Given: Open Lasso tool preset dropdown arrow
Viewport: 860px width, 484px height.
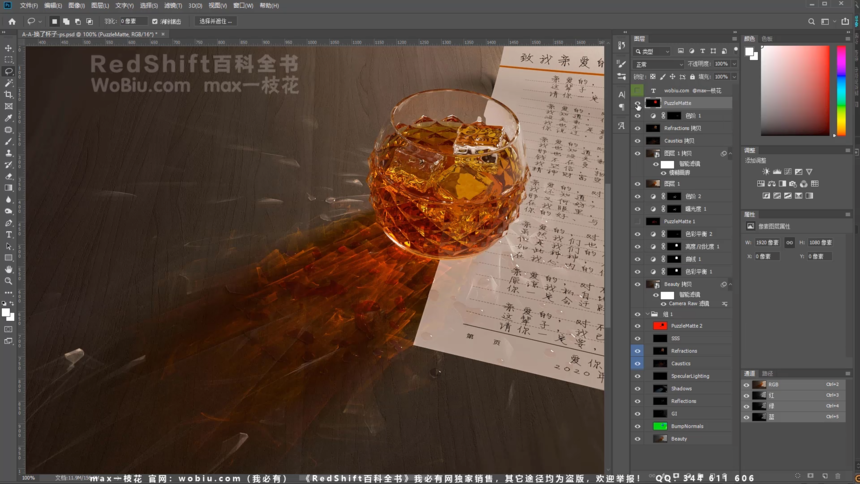Looking at the screenshot, I should click(x=39, y=21).
